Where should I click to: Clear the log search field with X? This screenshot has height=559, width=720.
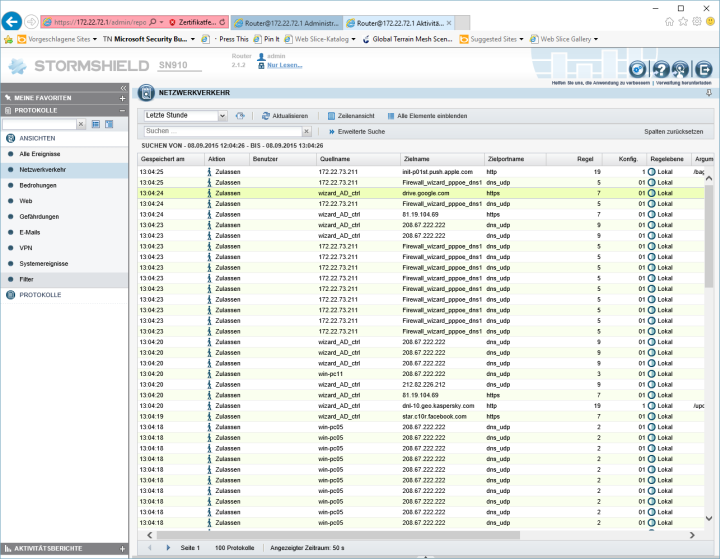click(x=308, y=131)
